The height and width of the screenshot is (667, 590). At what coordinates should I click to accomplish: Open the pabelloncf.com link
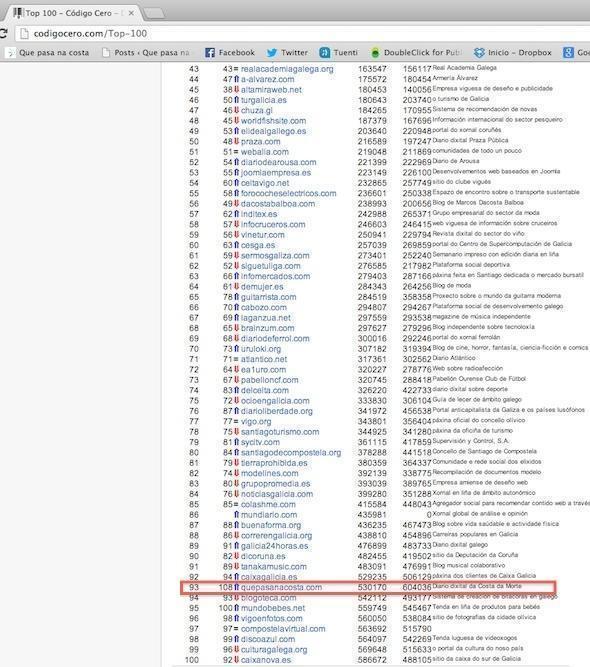[270, 380]
